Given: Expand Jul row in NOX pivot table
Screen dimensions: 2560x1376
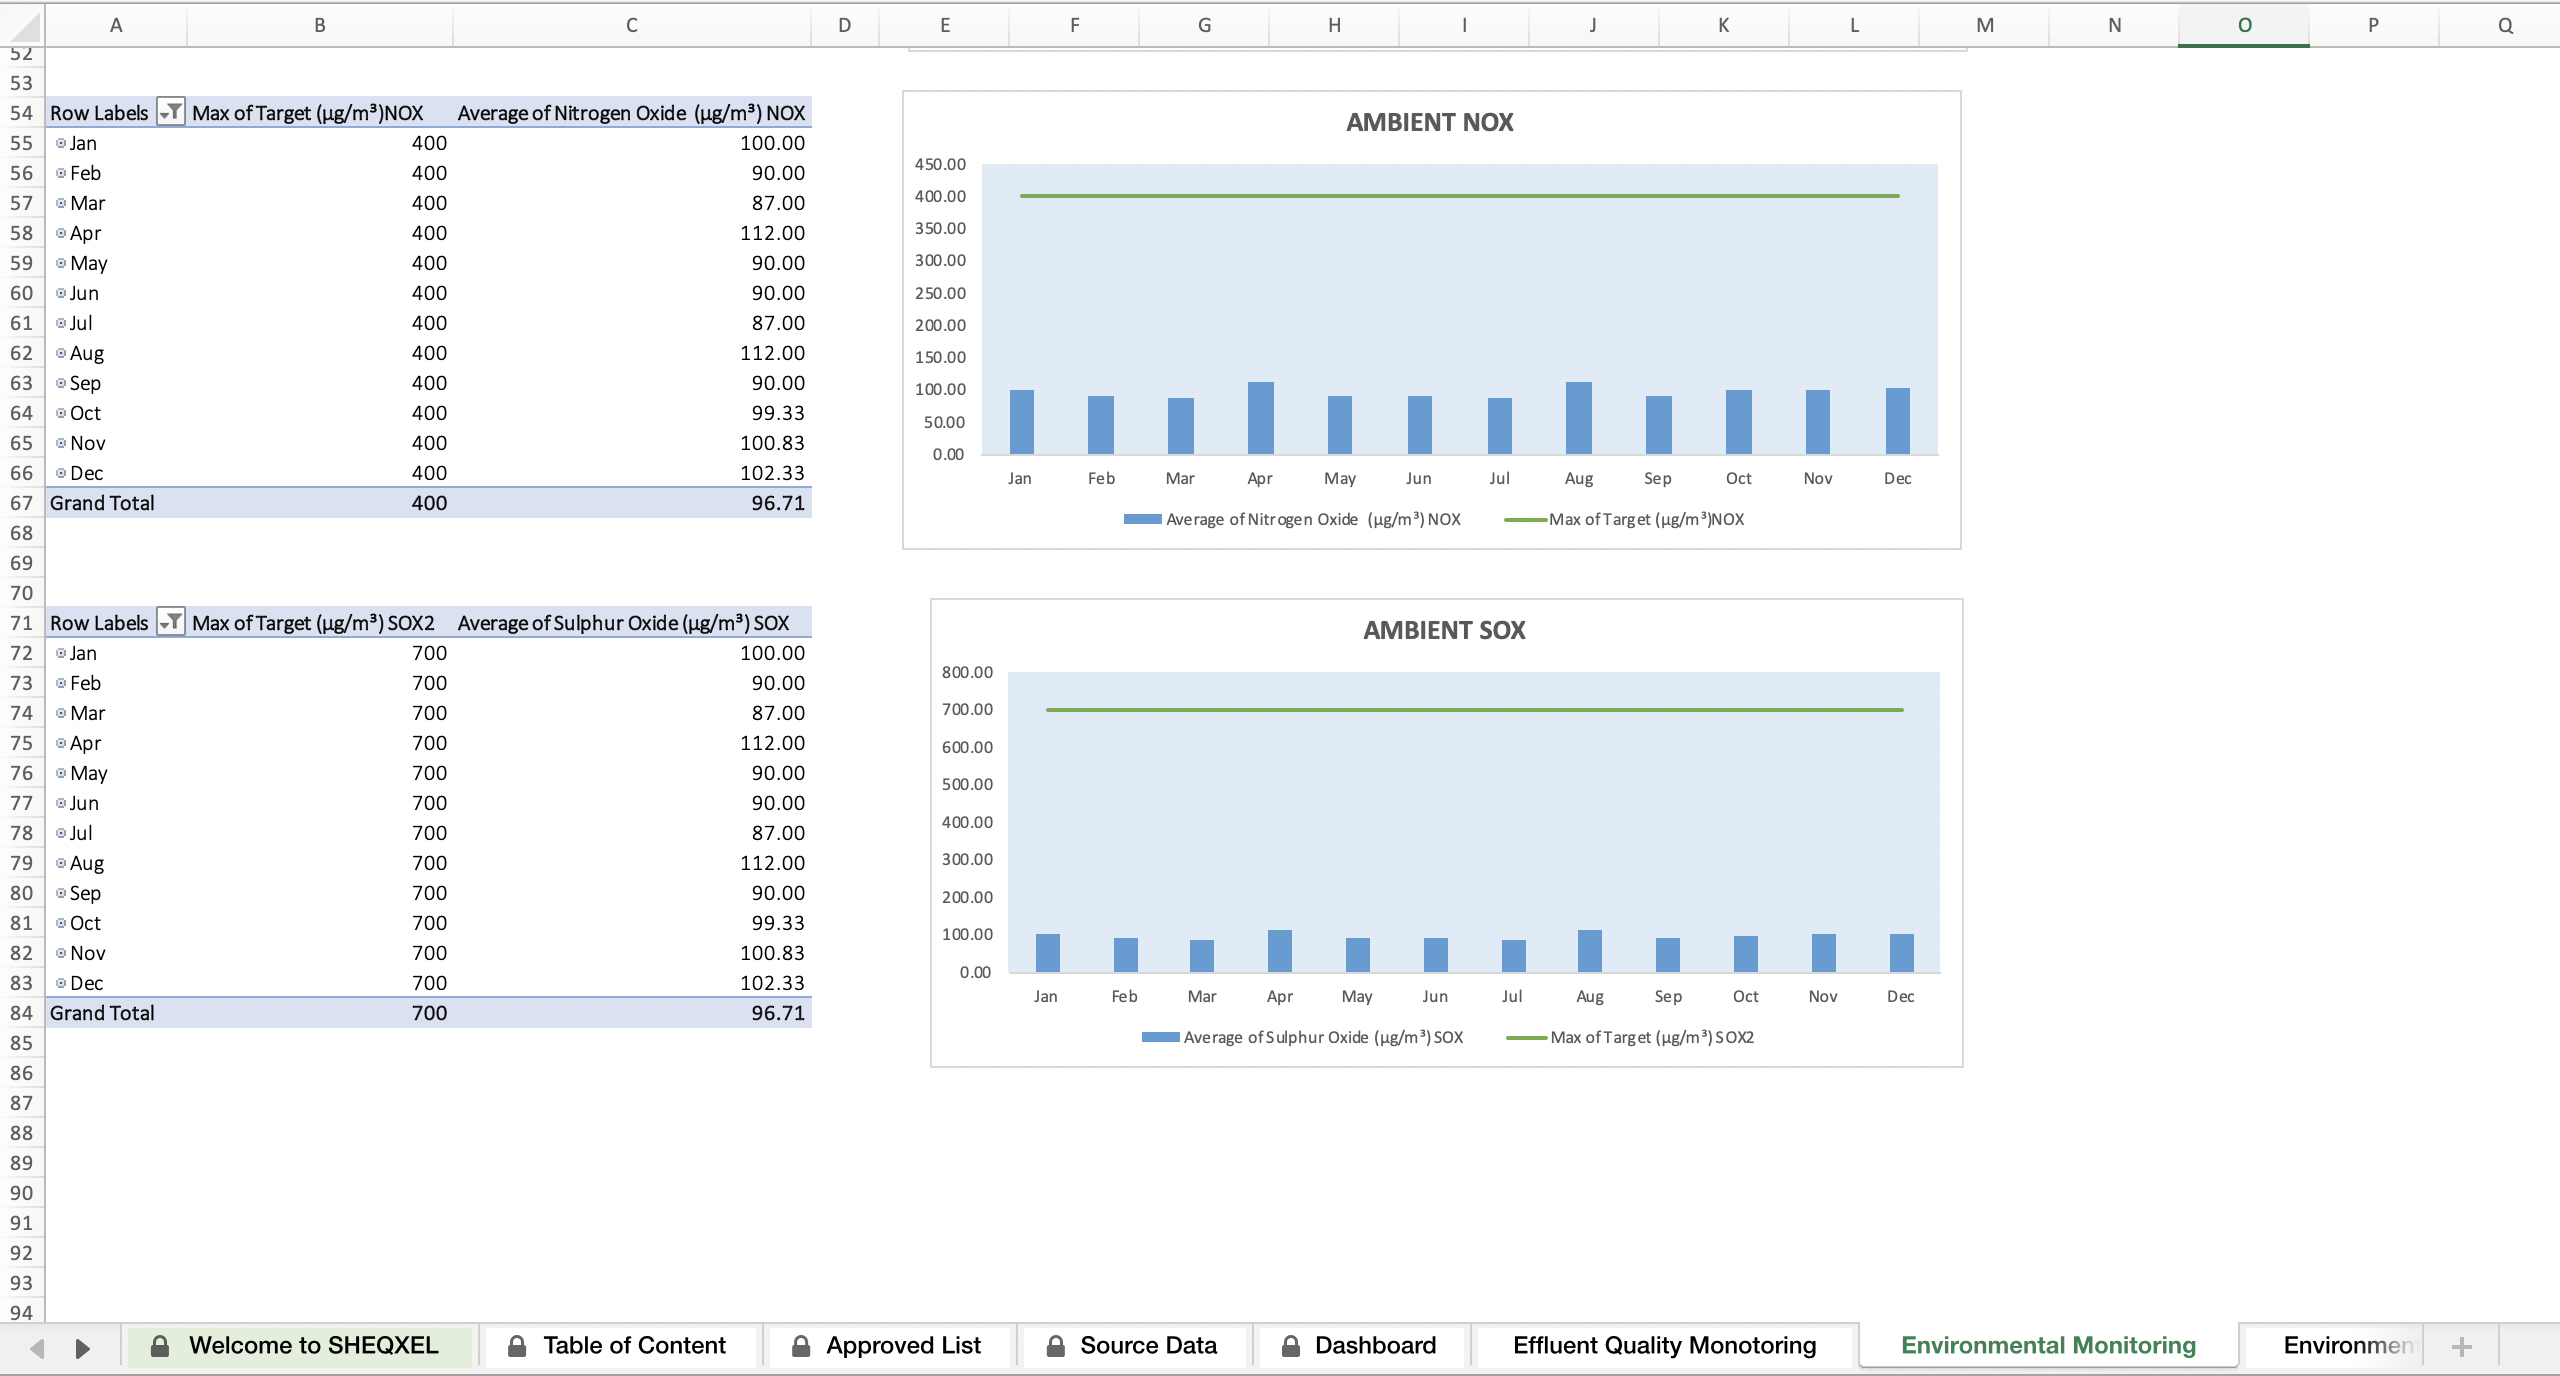Looking at the screenshot, I should [61, 323].
